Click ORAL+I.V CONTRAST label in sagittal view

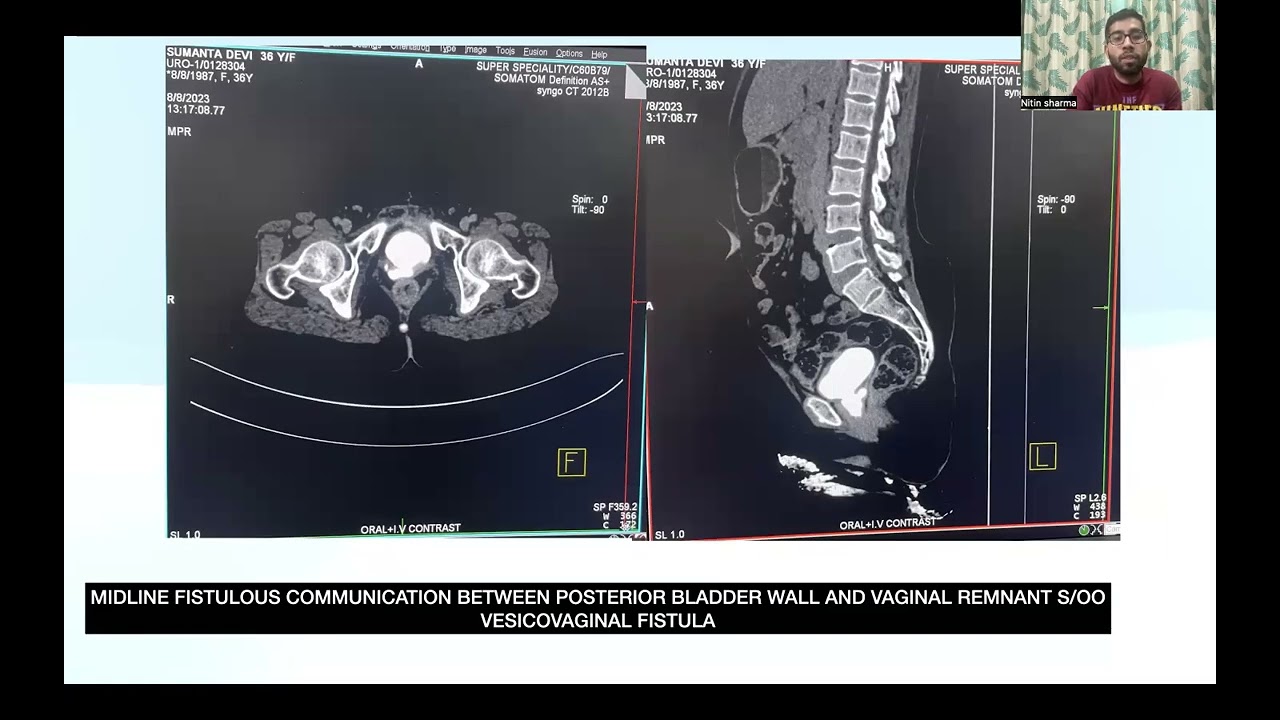[x=888, y=524]
